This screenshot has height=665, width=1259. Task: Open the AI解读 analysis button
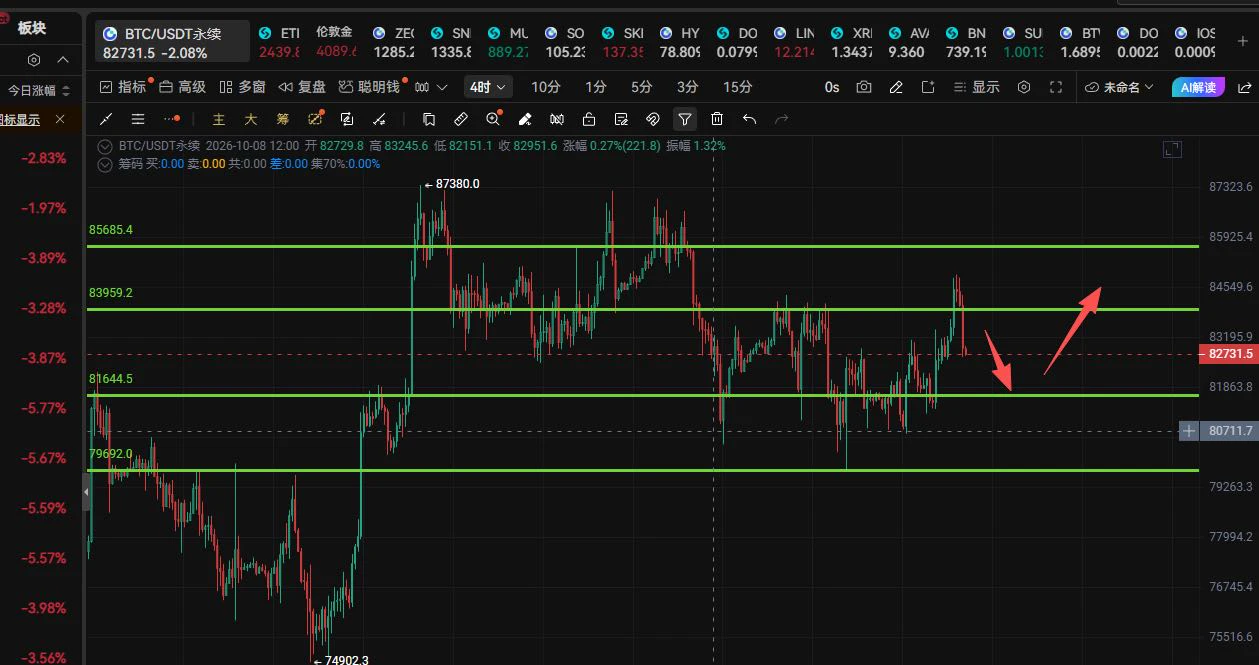pos(1198,87)
